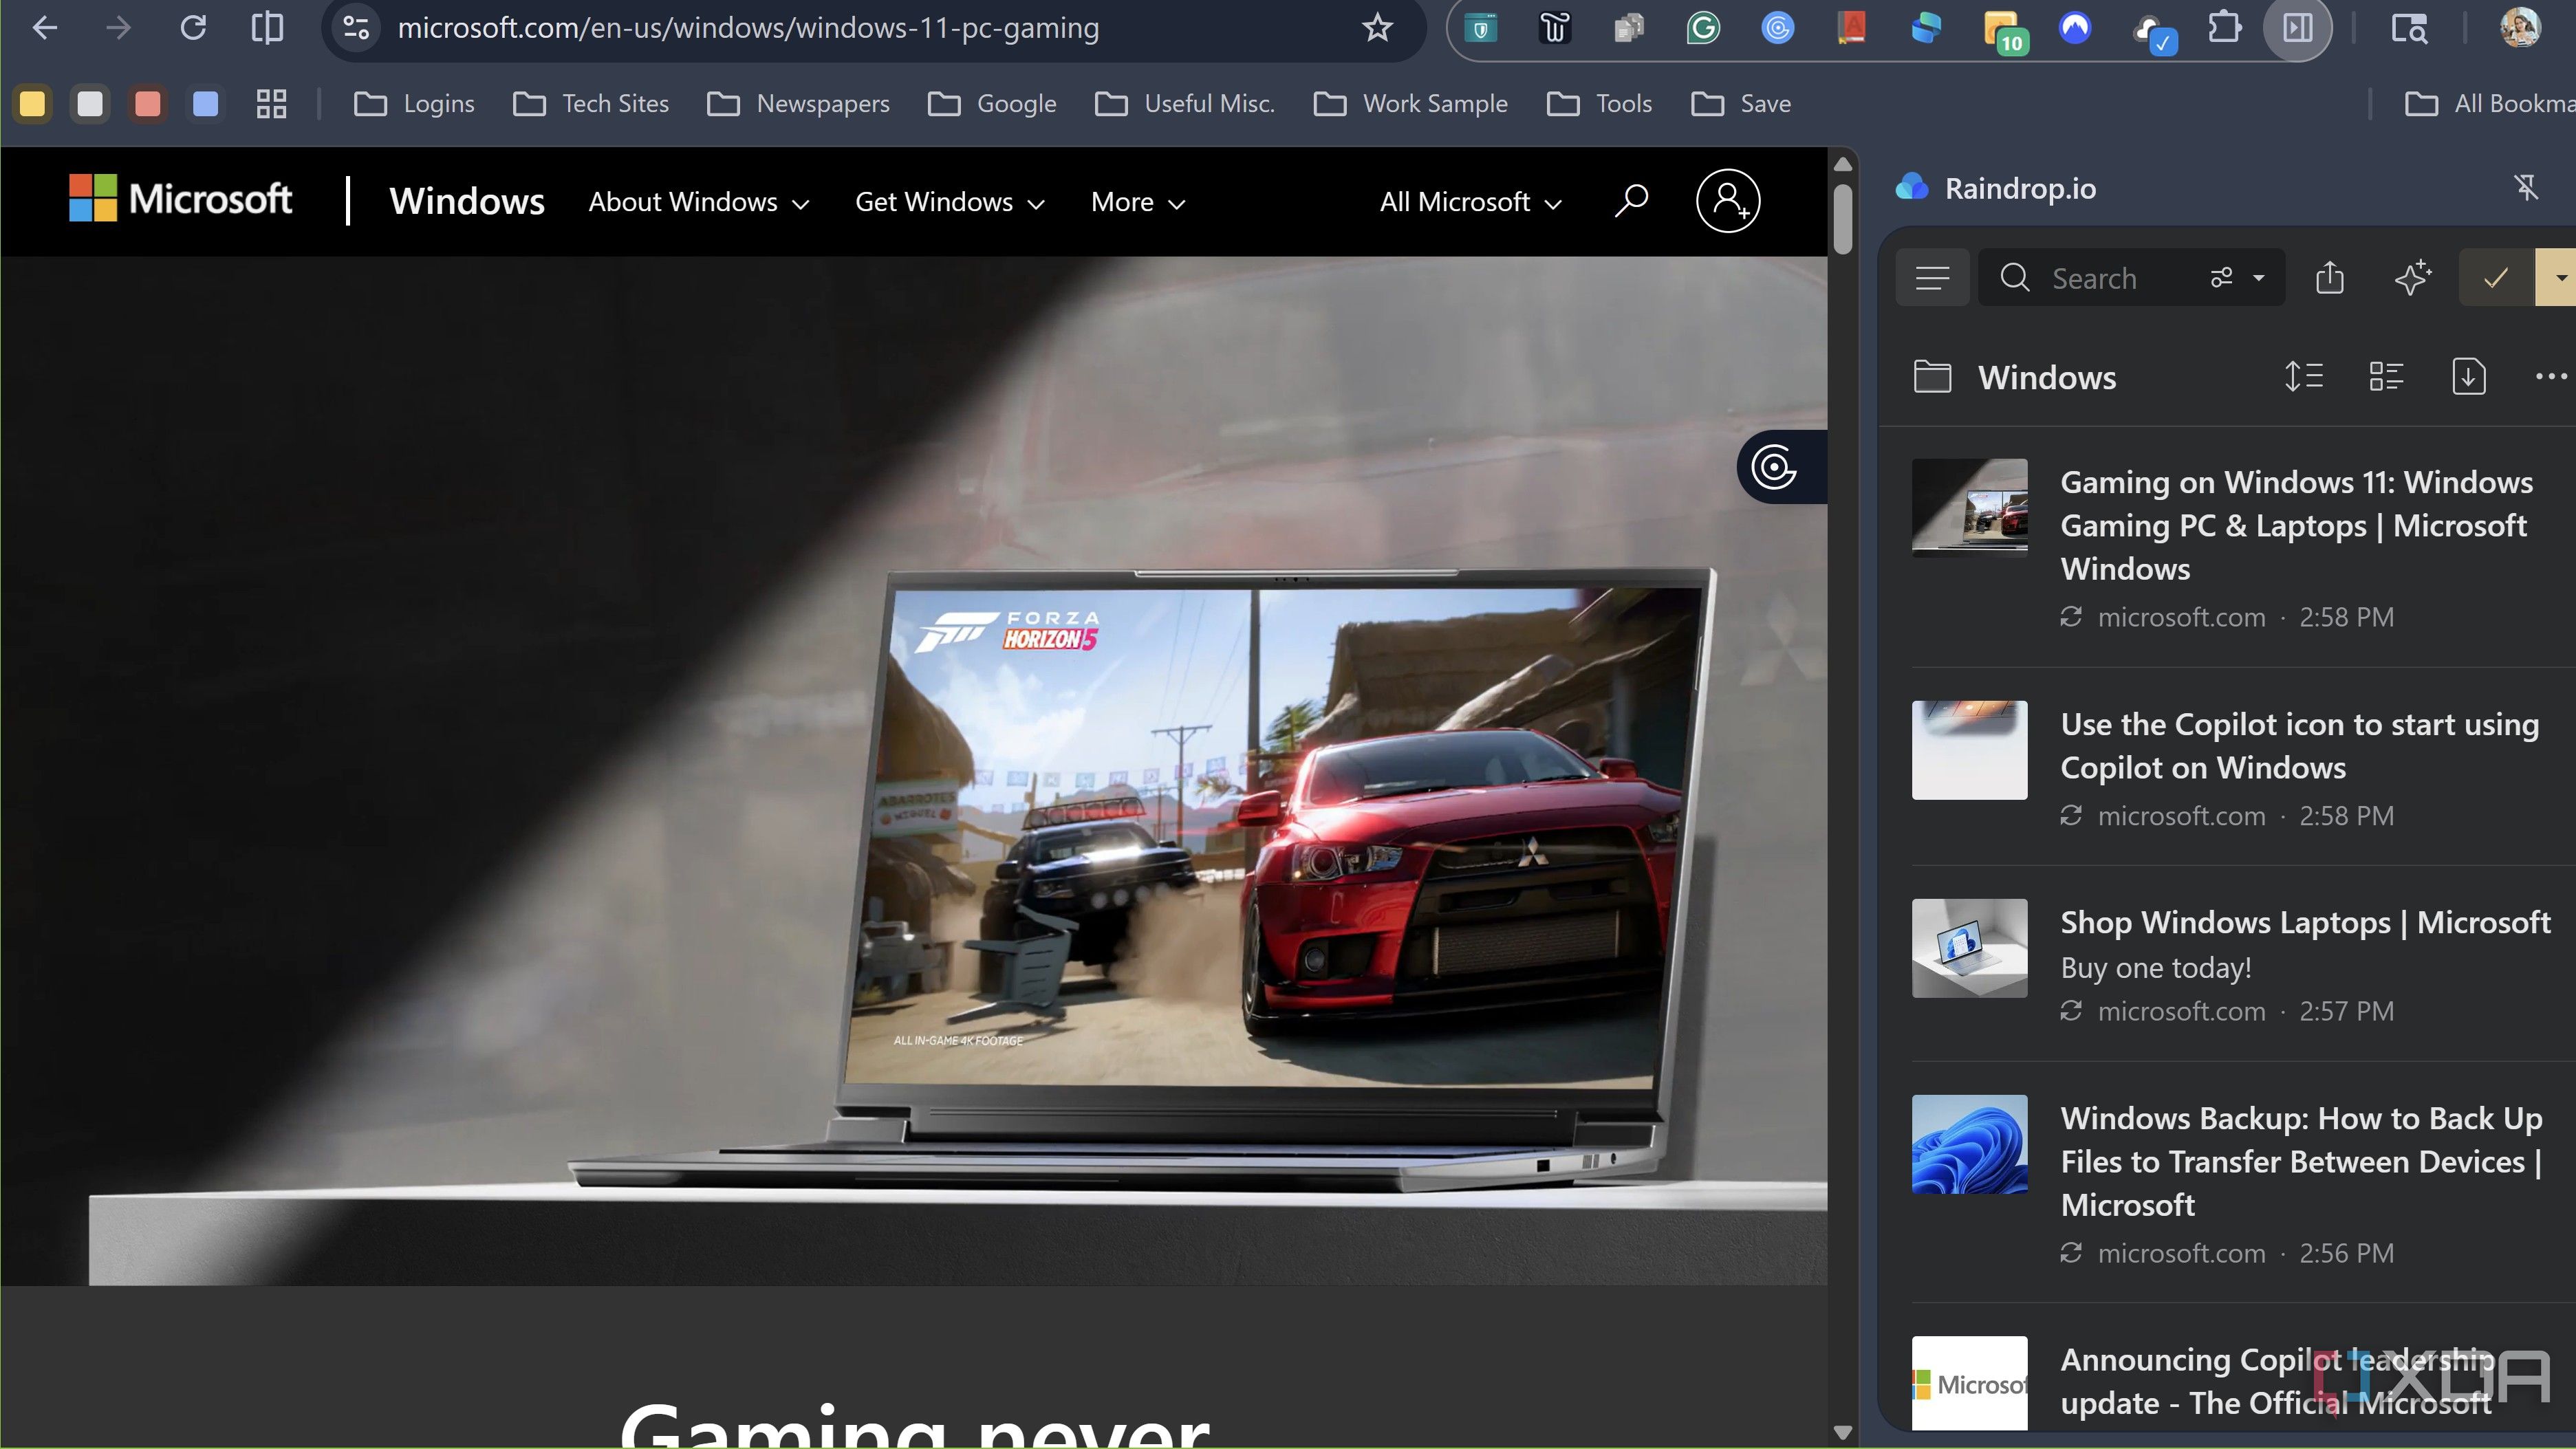Screen dimensions: 2576x1449
Task: Sign in with the account icon
Action: (1728, 201)
